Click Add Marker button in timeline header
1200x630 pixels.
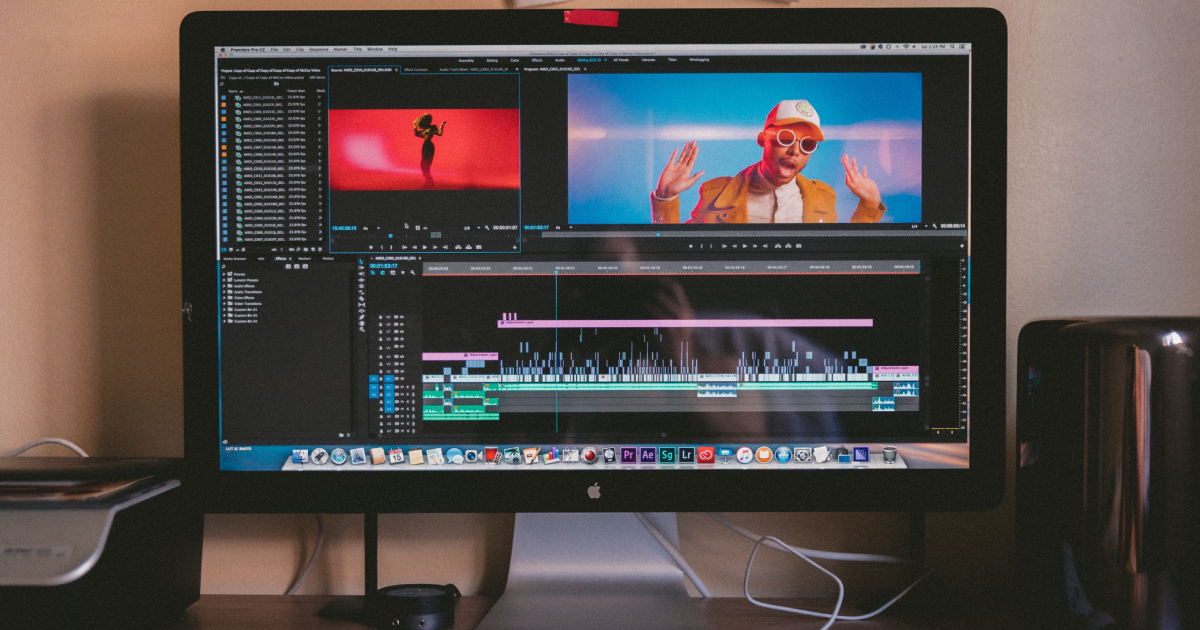pyautogui.click(x=403, y=273)
